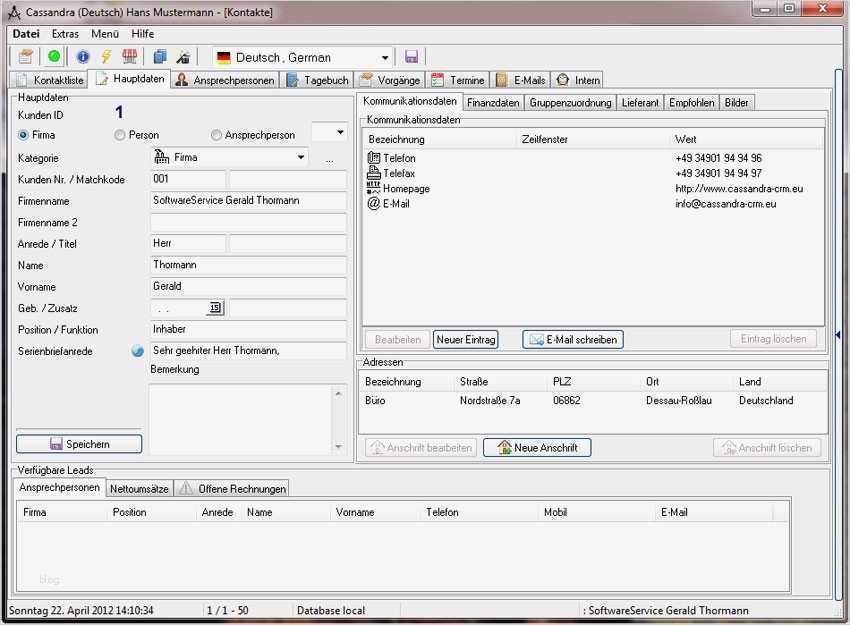This screenshot has width=850, height=625.
Task: Click the Serienbriefanrede text field
Action: [x=248, y=351]
